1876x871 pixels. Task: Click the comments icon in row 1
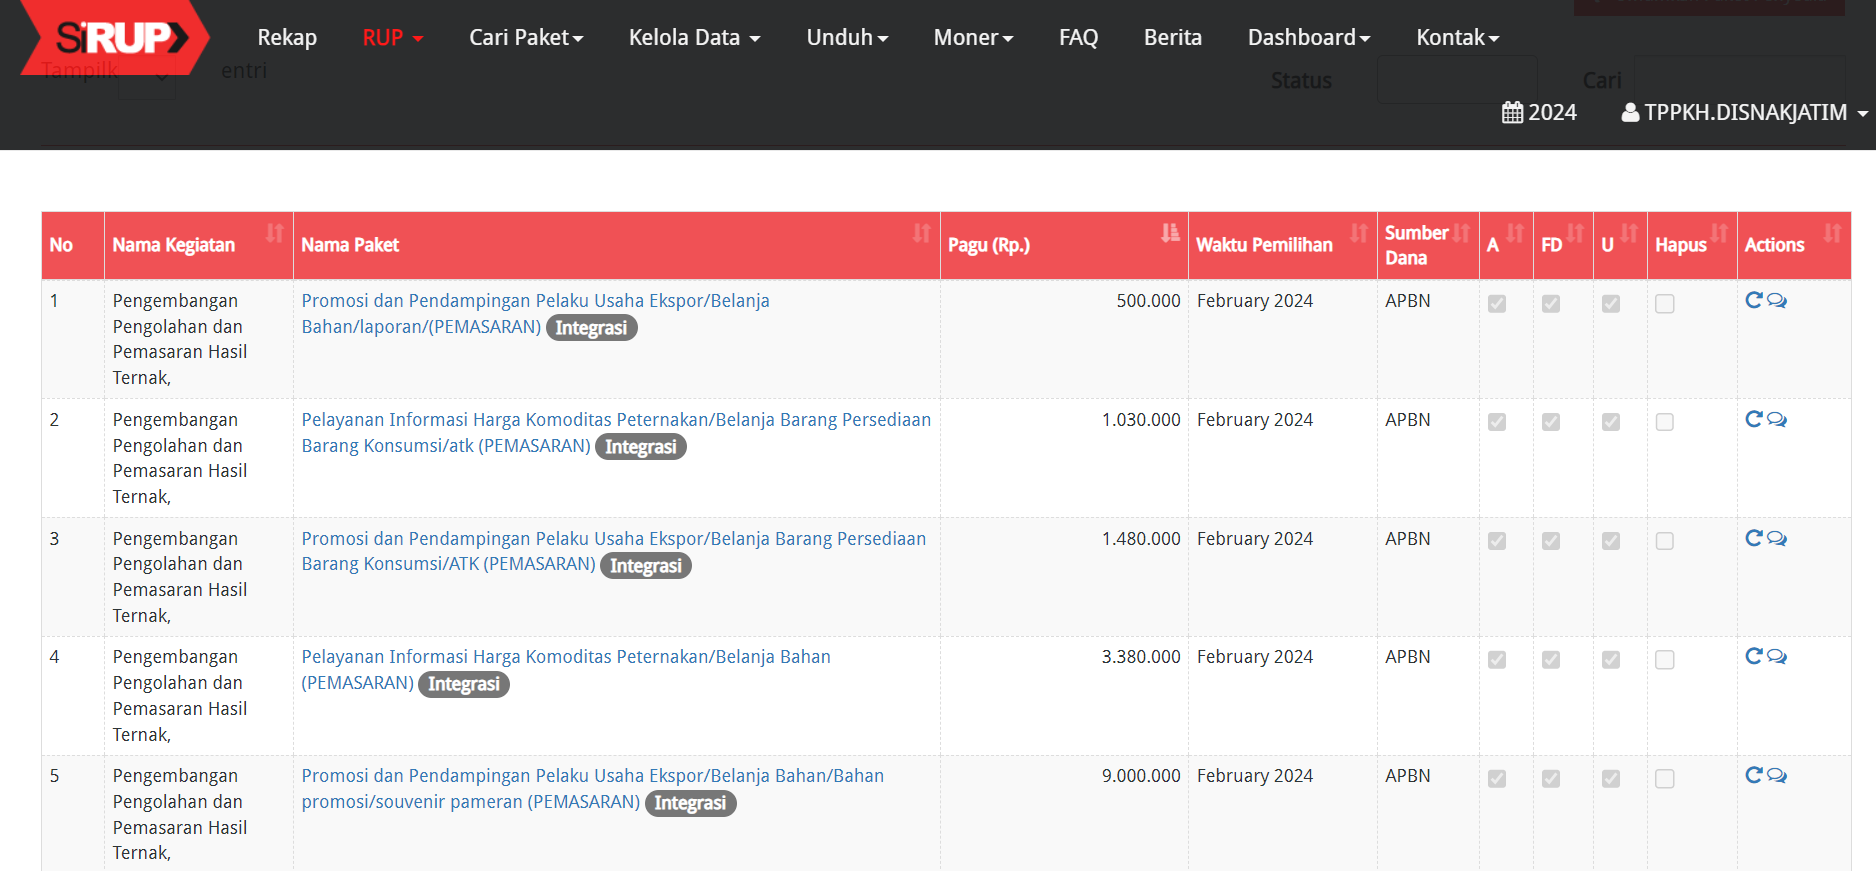tap(1777, 300)
